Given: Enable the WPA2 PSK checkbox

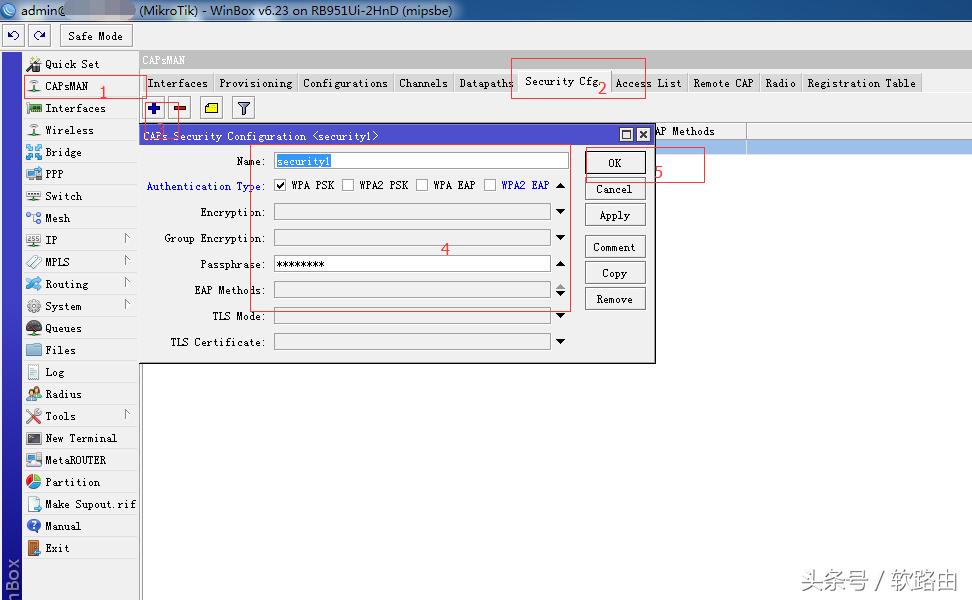Looking at the screenshot, I should pyautogui.click(x=348, y=185).
